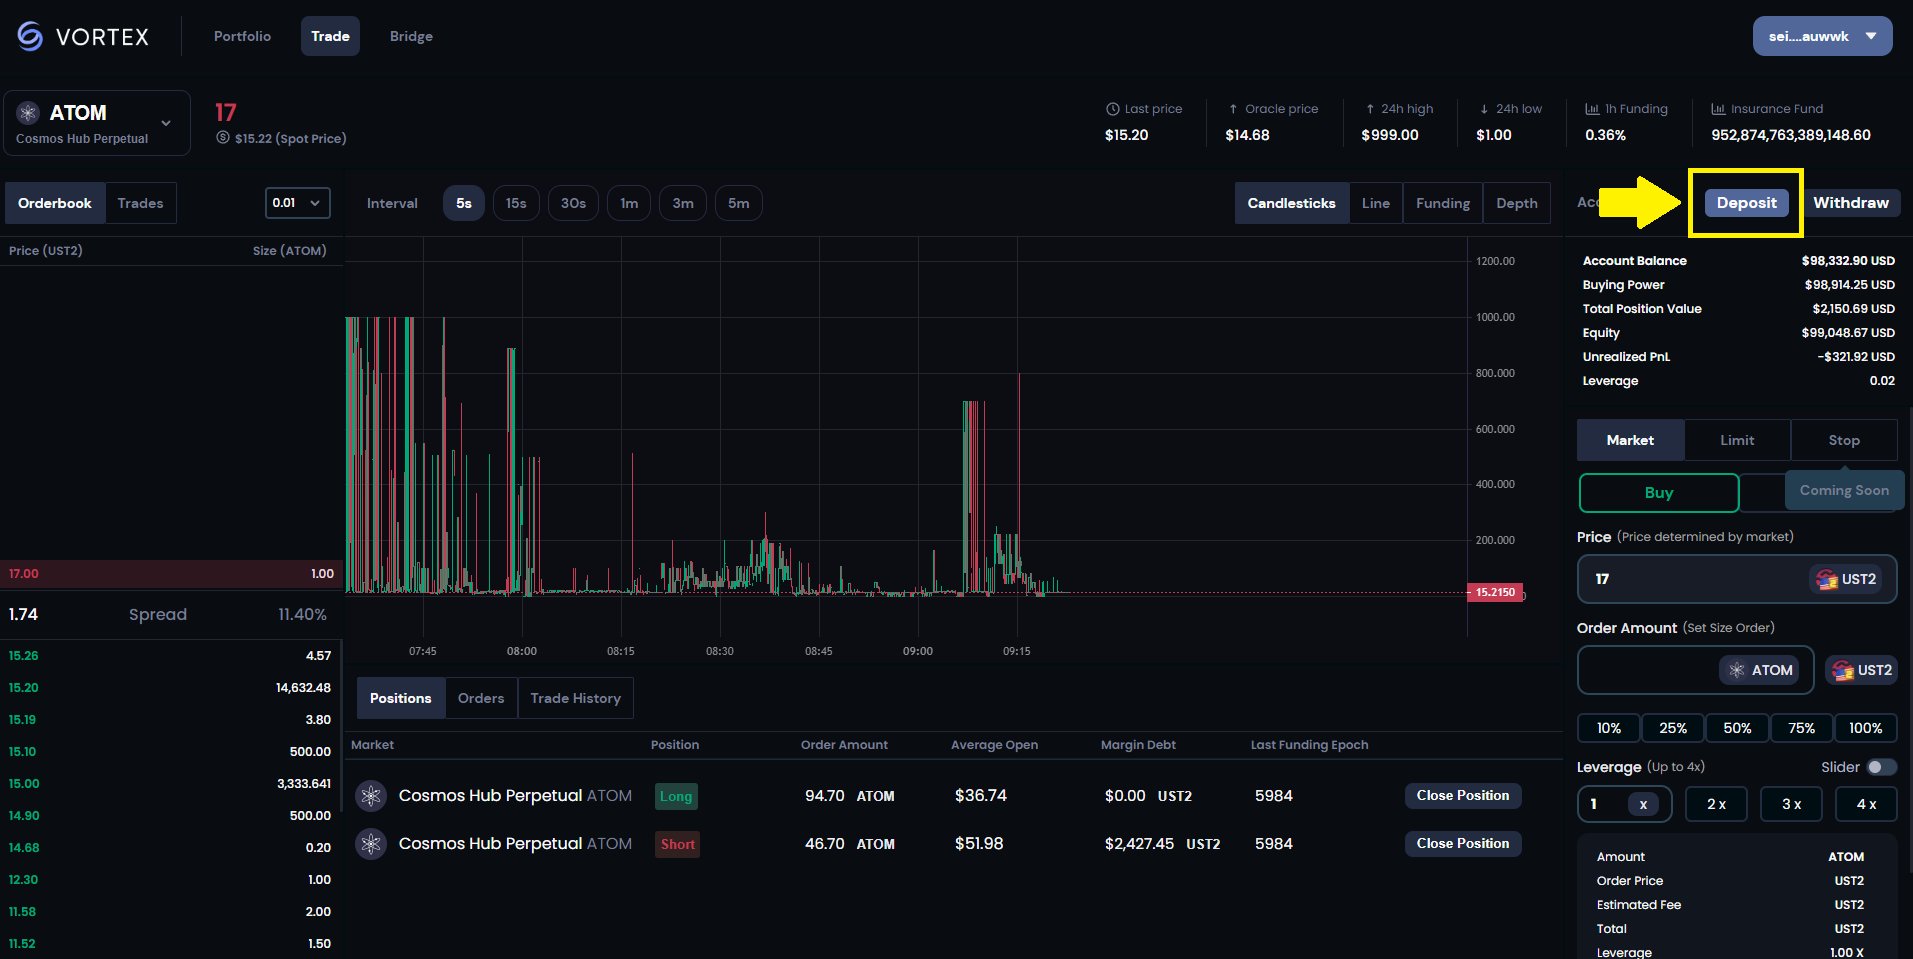Expand the ATOM market selector
Image resolution: width=1913 pixels, height=959 pixels.
pyautogui.click(x=166, y=122)
